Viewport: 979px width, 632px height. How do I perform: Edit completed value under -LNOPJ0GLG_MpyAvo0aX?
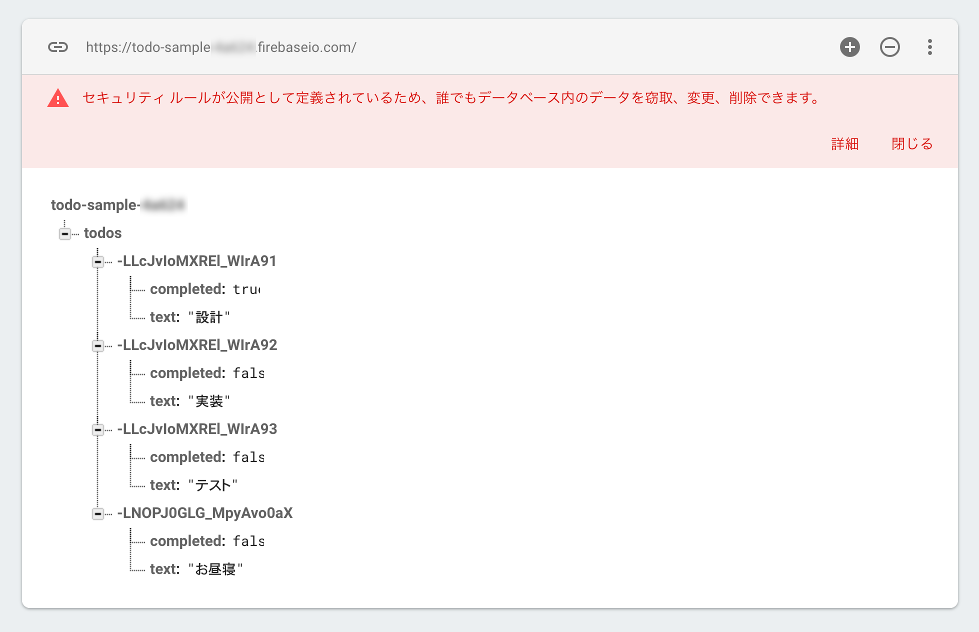point(248,541)
